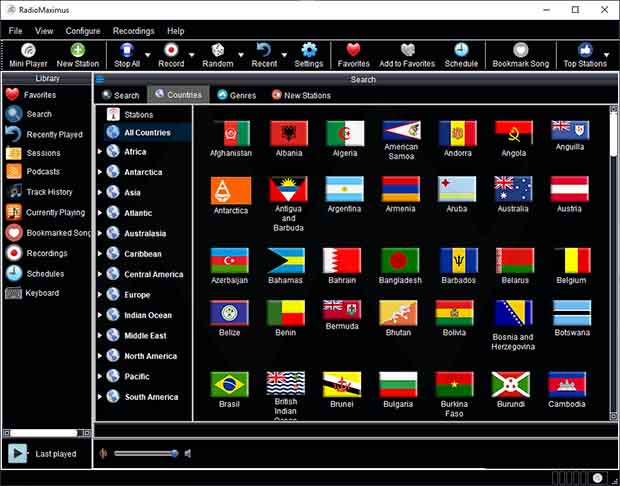Open Recent dropdown arrow
This screenshot has height=486, width=620.
(284, 55)
